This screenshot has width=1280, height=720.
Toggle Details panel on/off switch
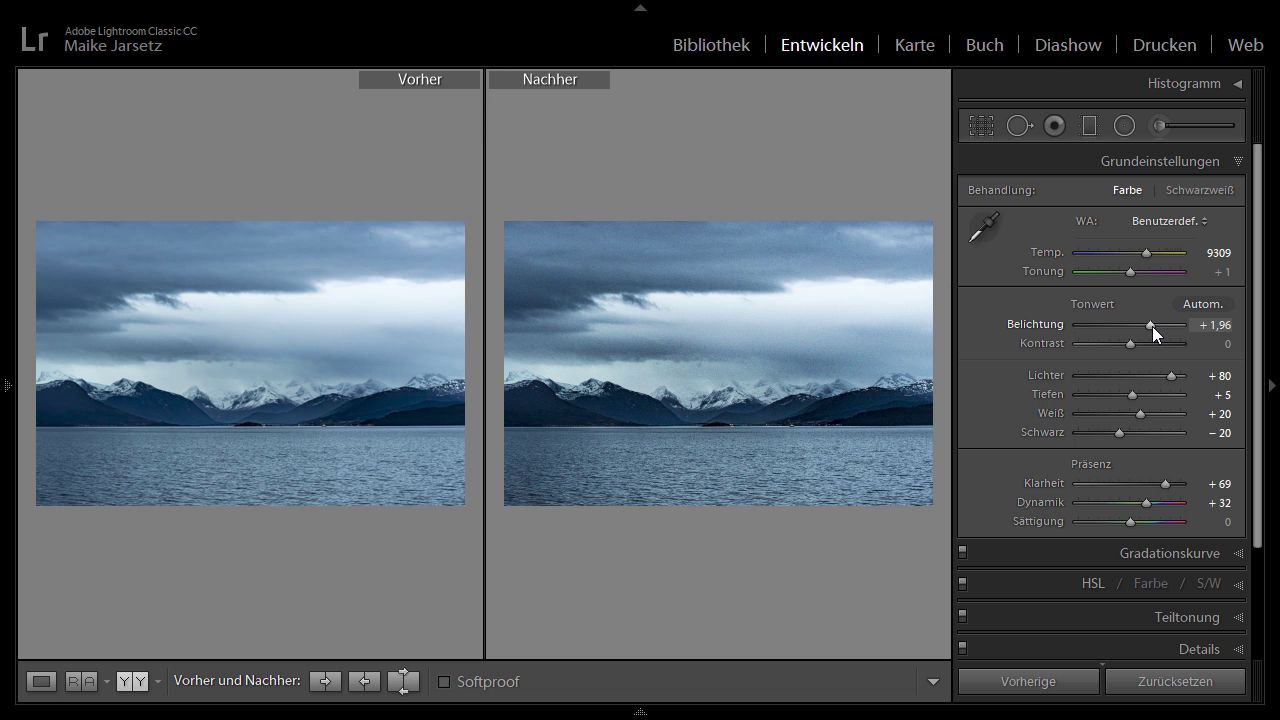pyautogui.click(x=963, y=648)
